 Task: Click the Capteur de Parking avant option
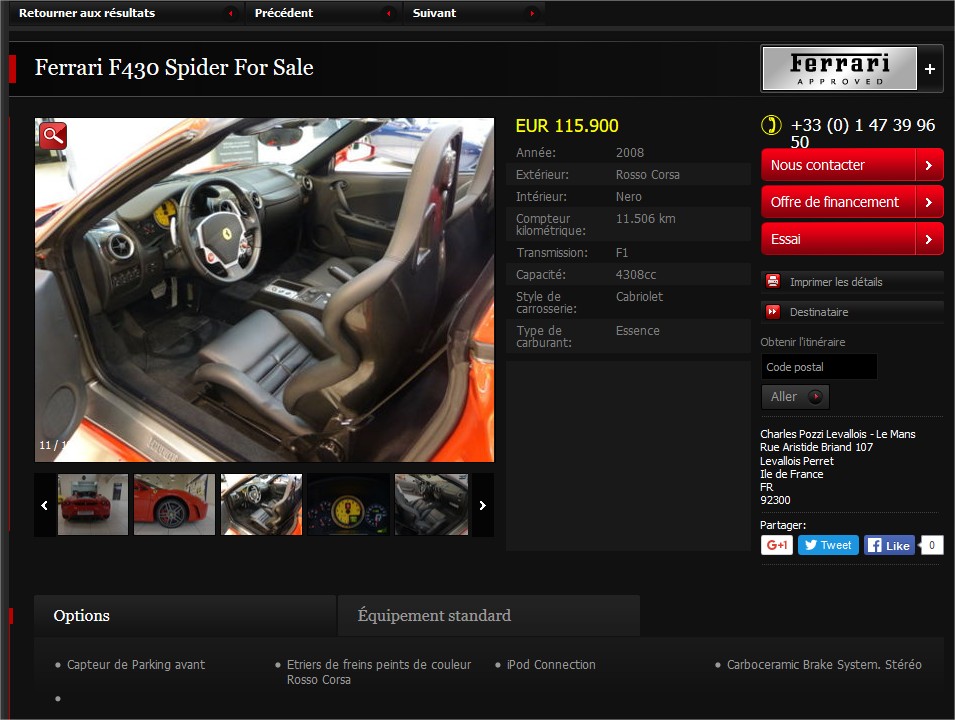(x=136, y=665)
